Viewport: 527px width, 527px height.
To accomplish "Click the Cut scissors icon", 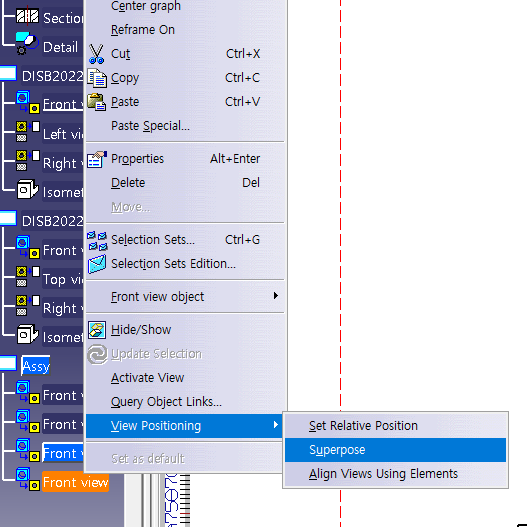I will pyautogui.click(x=96, y=54).
